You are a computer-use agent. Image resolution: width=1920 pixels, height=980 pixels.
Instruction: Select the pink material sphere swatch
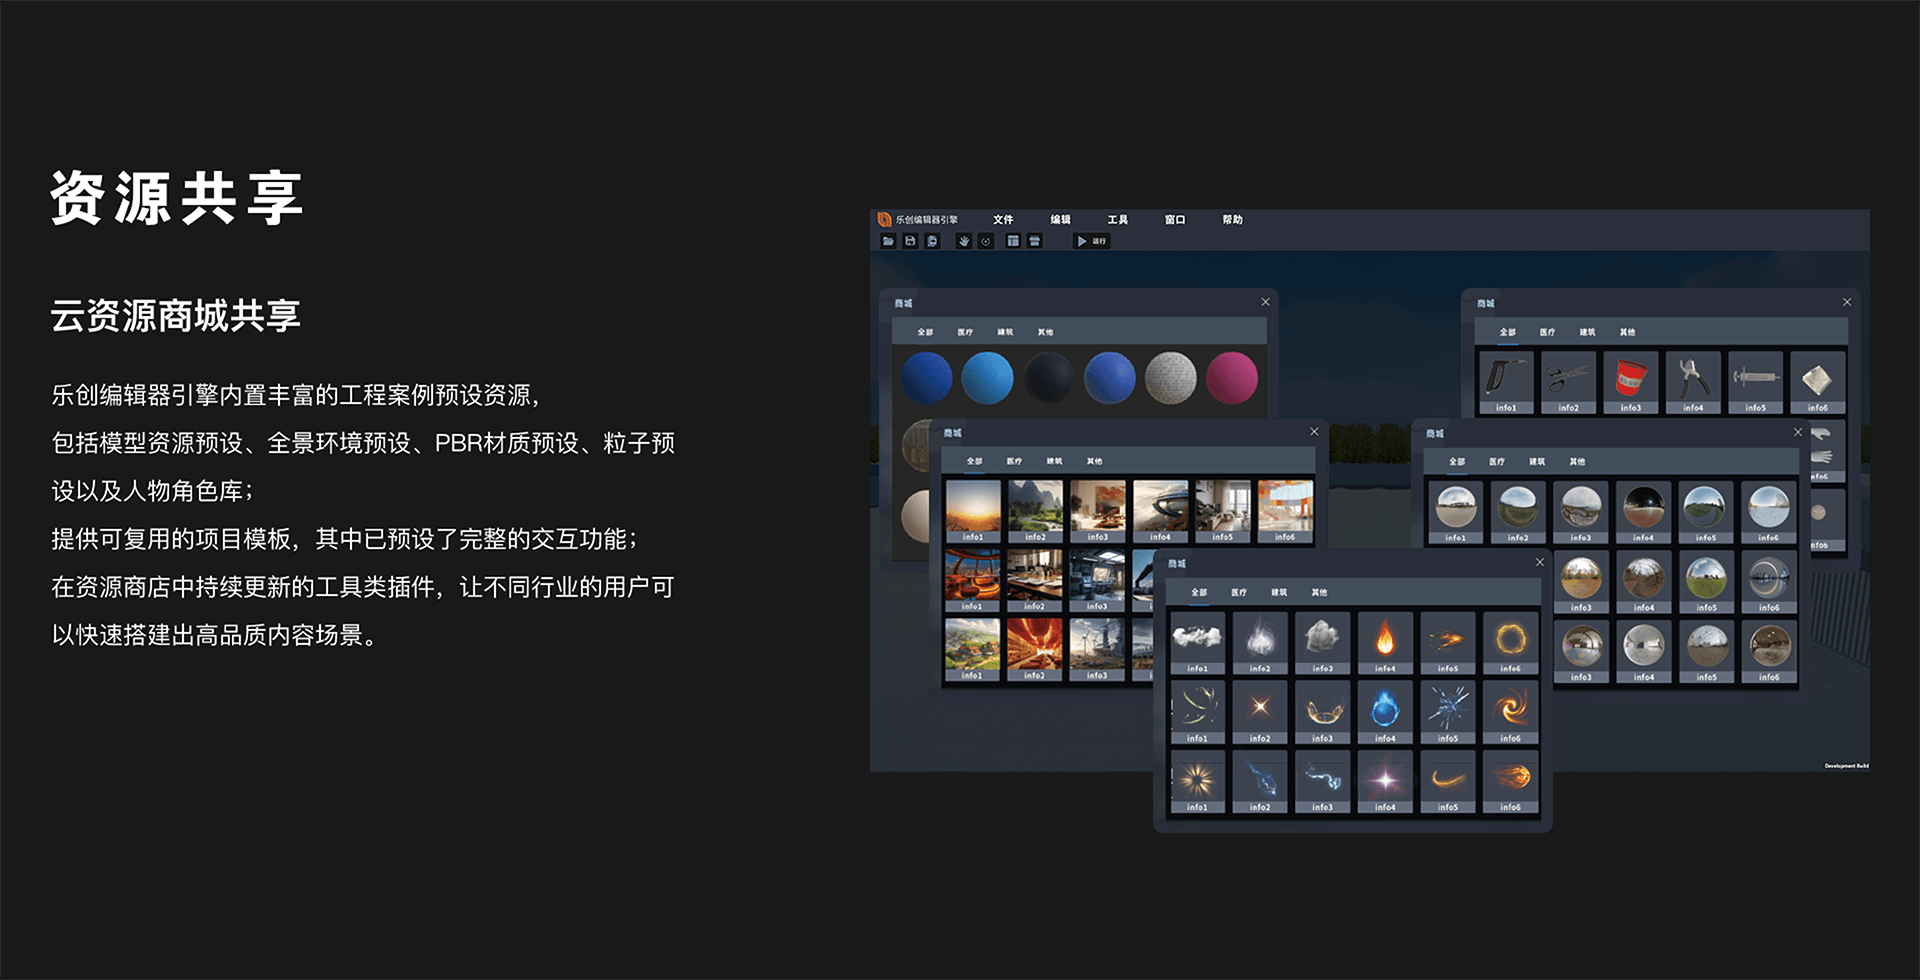click(1231, 378)
